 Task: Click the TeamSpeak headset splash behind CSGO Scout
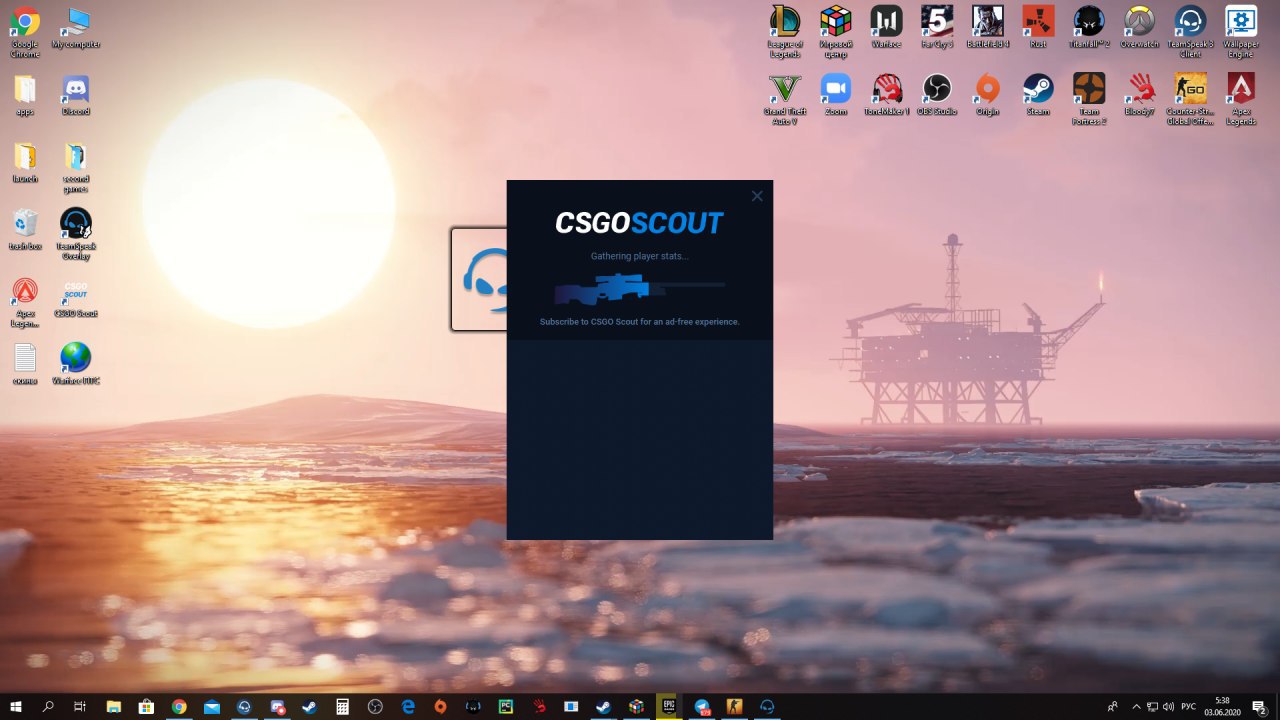pos(480,279)
